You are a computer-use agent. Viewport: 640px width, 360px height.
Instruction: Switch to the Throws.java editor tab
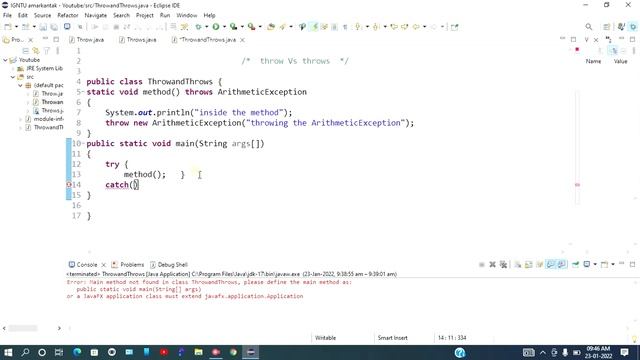(x=138, y=40)
